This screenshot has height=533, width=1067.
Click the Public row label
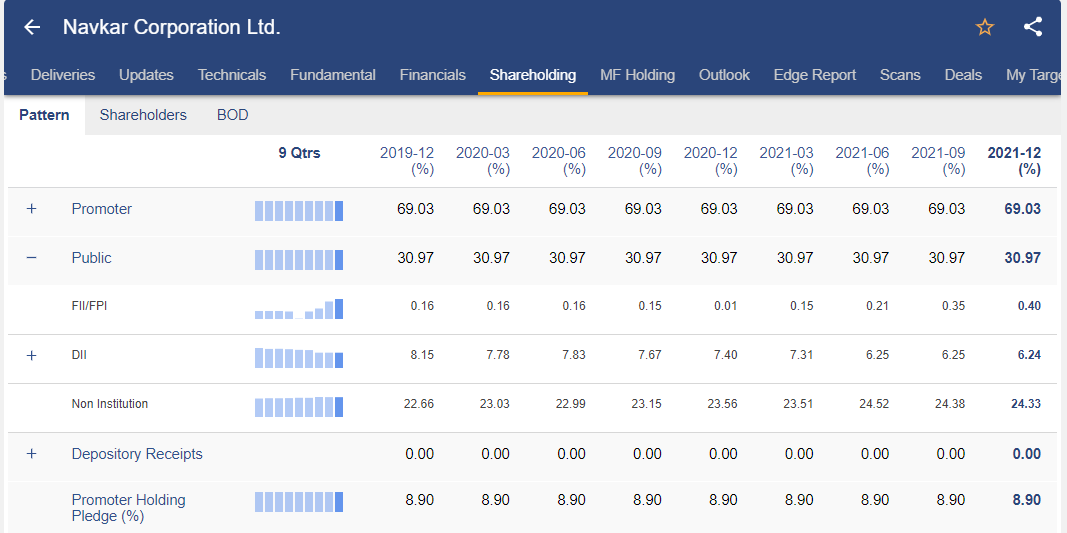coord(91,258)
